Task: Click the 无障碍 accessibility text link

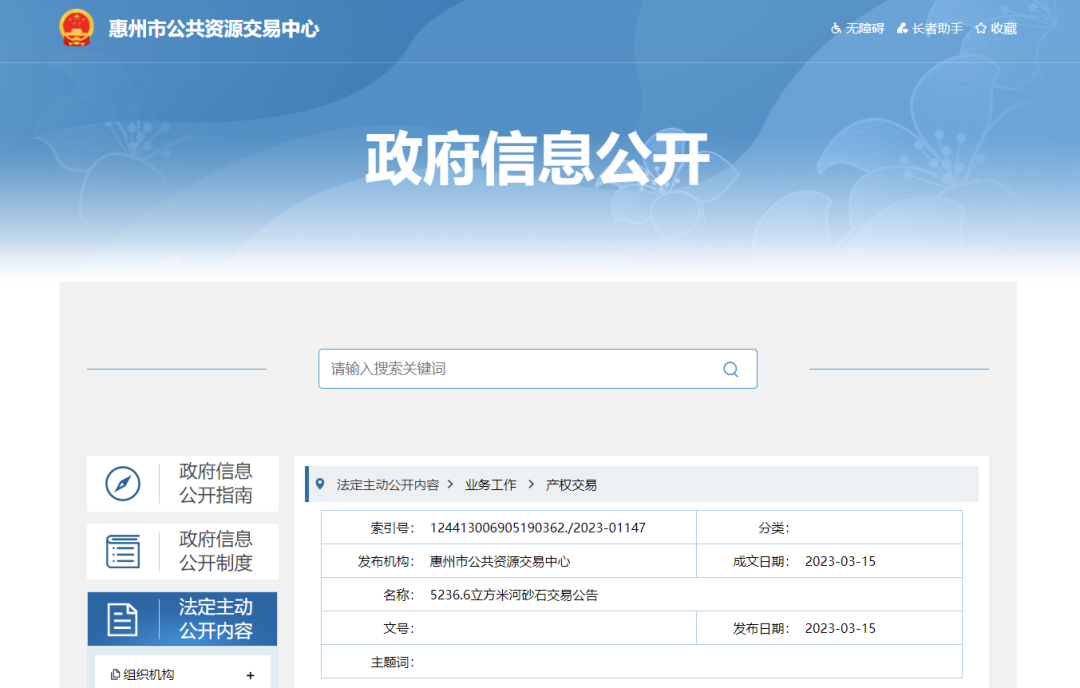Action: pos(865,29)
